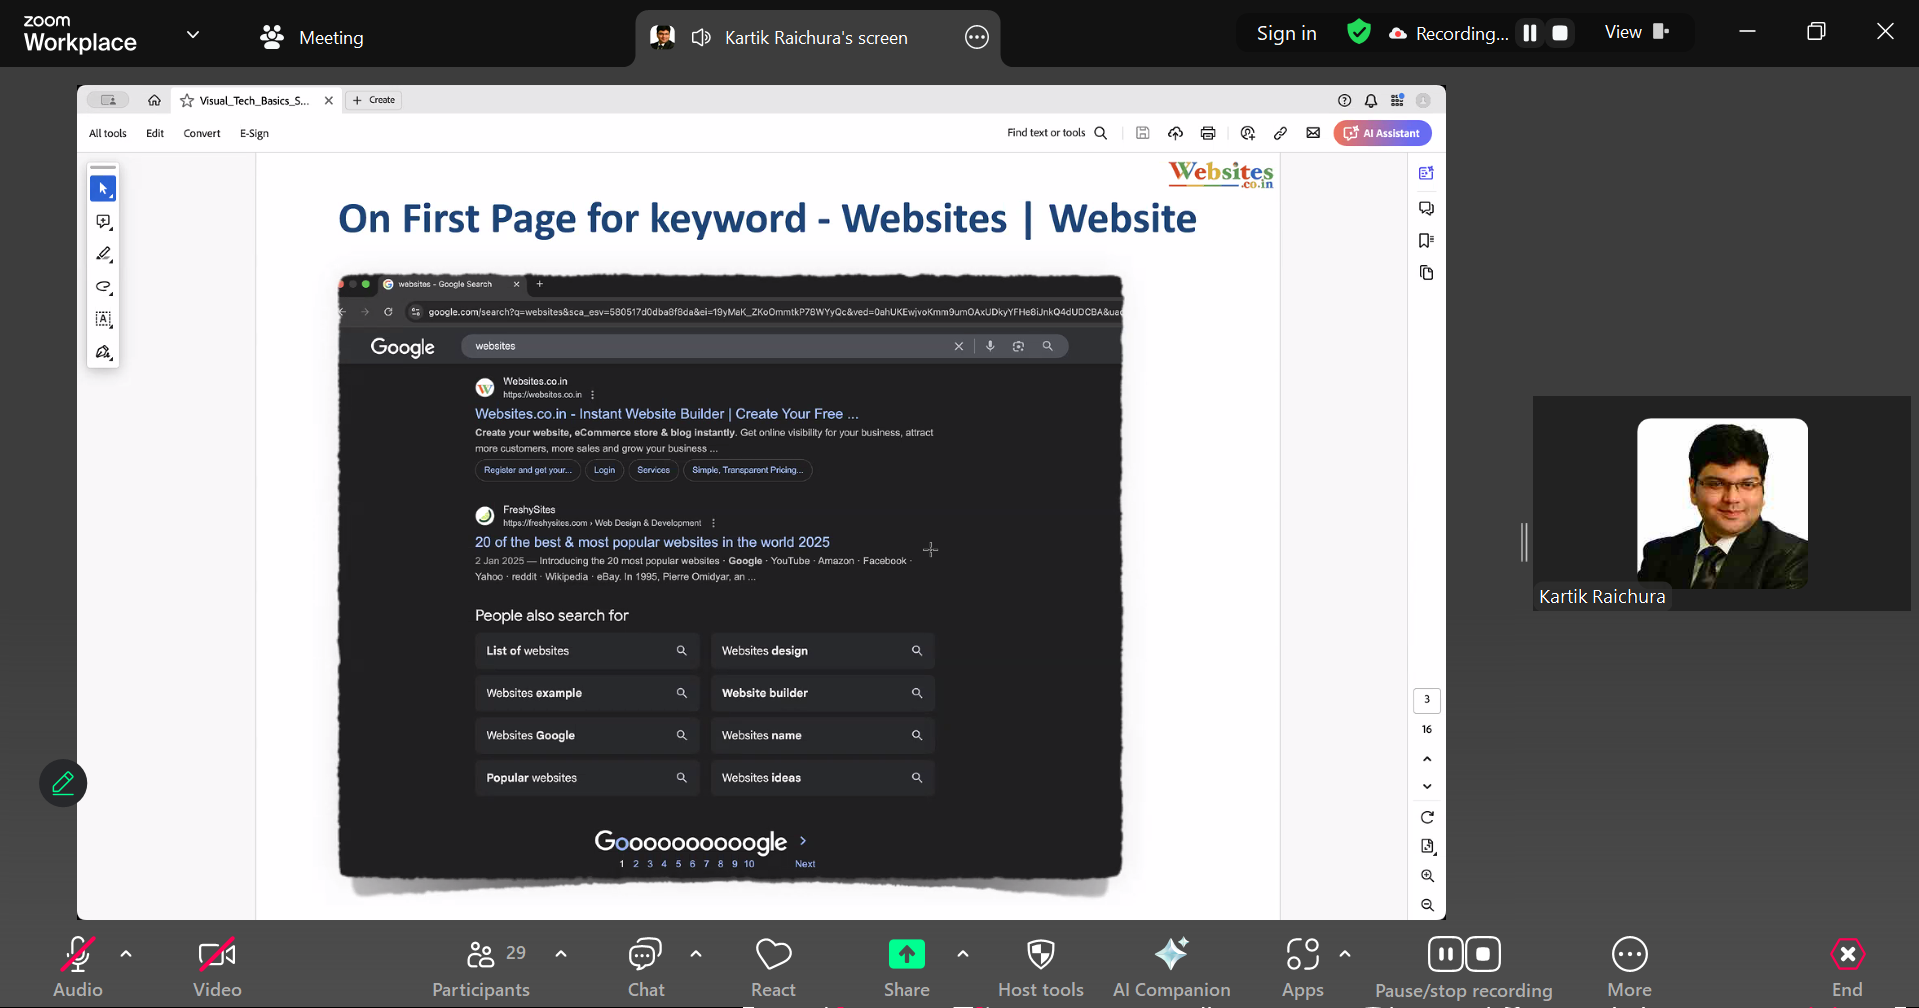Click the green Share screen button
This screenshot has height=1008, width=1919.
click(x=907, y=955)
